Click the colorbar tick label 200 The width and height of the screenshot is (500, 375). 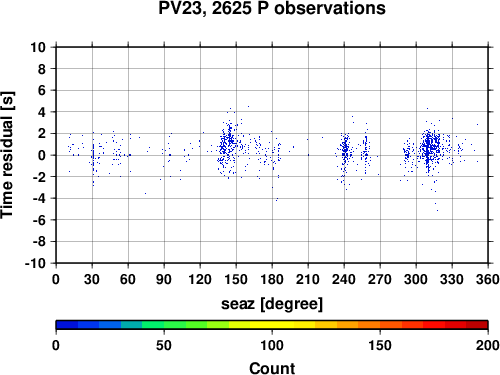pyautogui.click(x=488, y=345)
